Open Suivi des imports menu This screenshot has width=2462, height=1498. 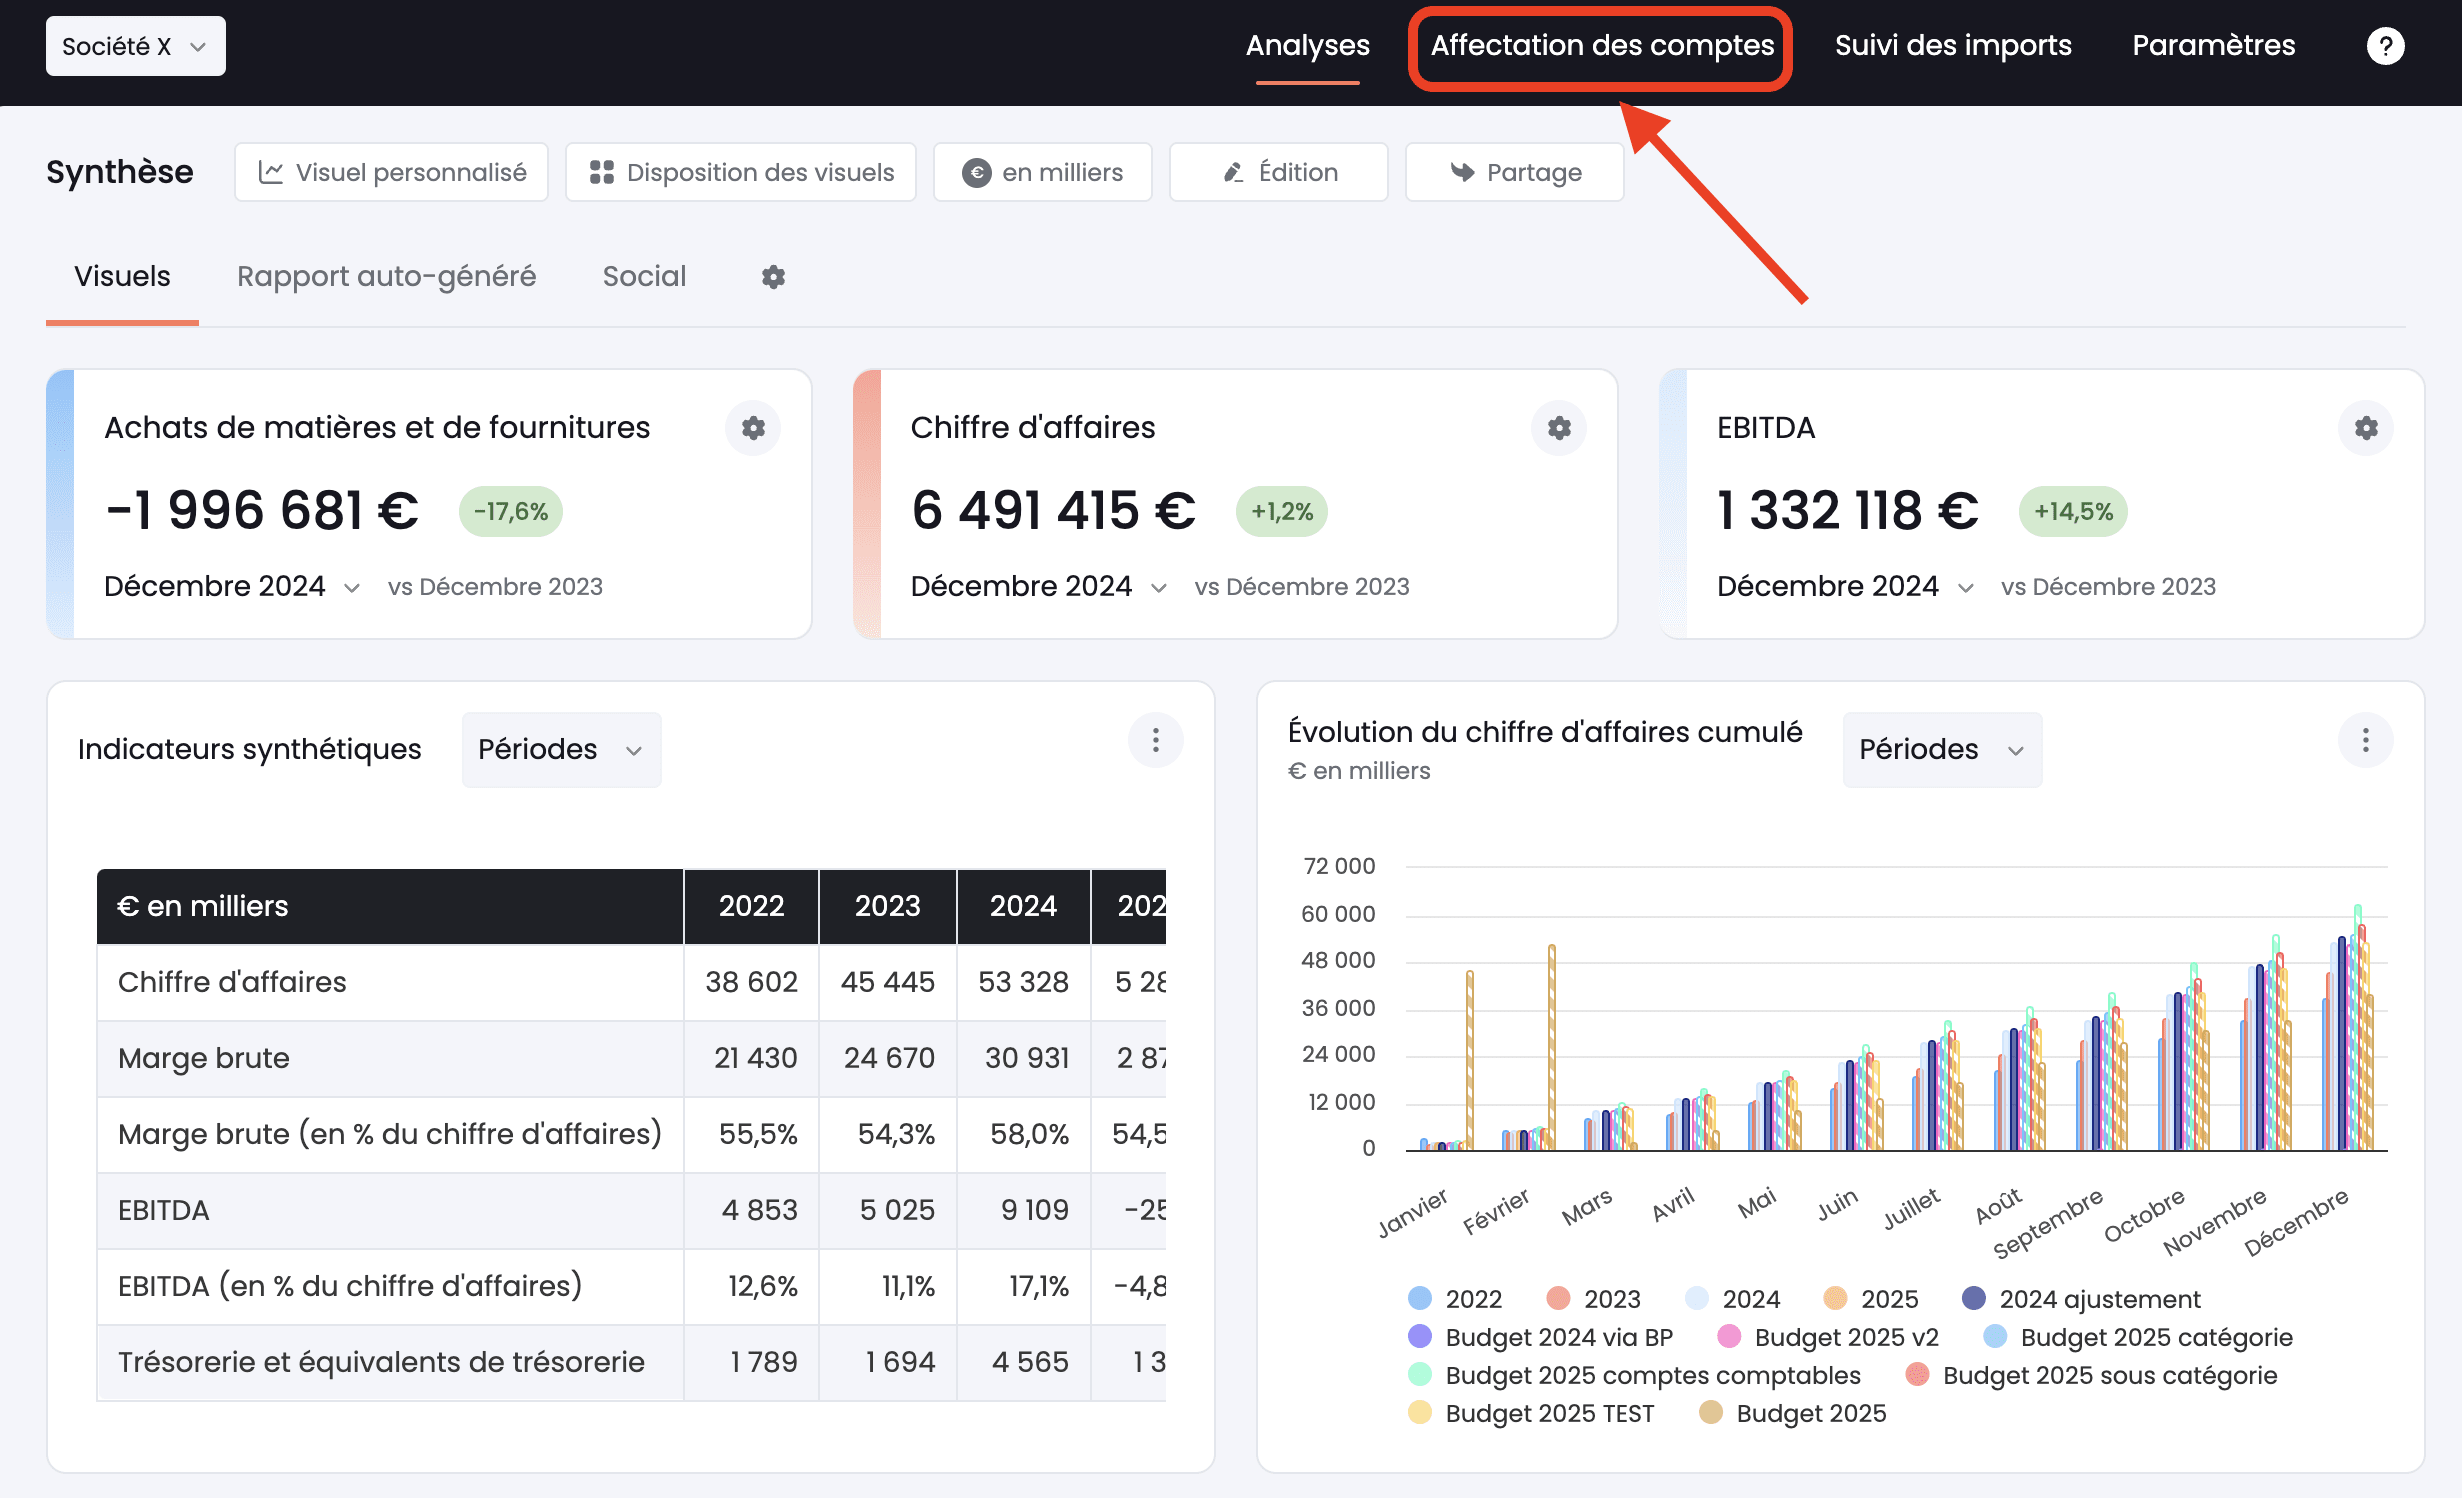pyautogui.click(x=1953, y=46)
